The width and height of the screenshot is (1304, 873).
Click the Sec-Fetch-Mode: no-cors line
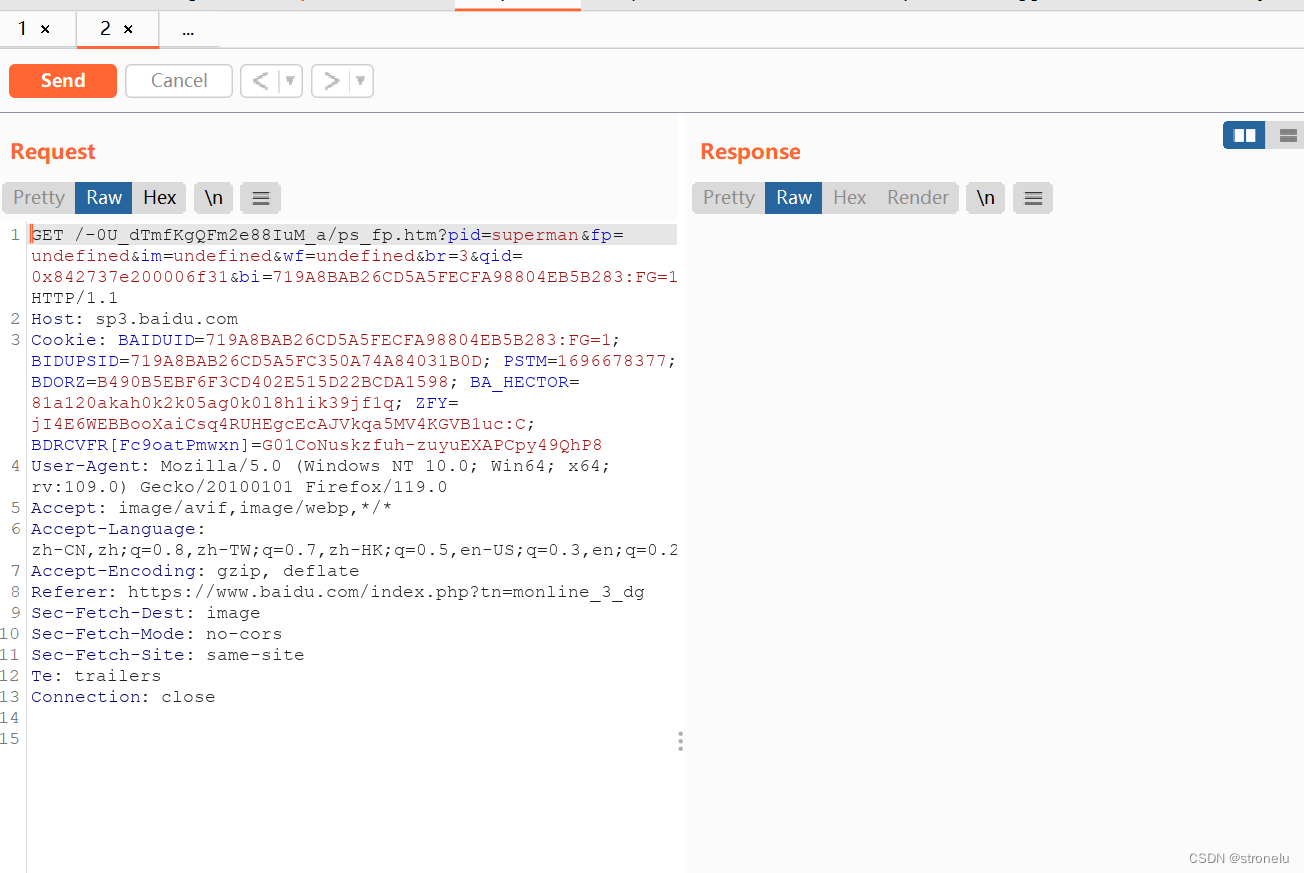point(157,634)
